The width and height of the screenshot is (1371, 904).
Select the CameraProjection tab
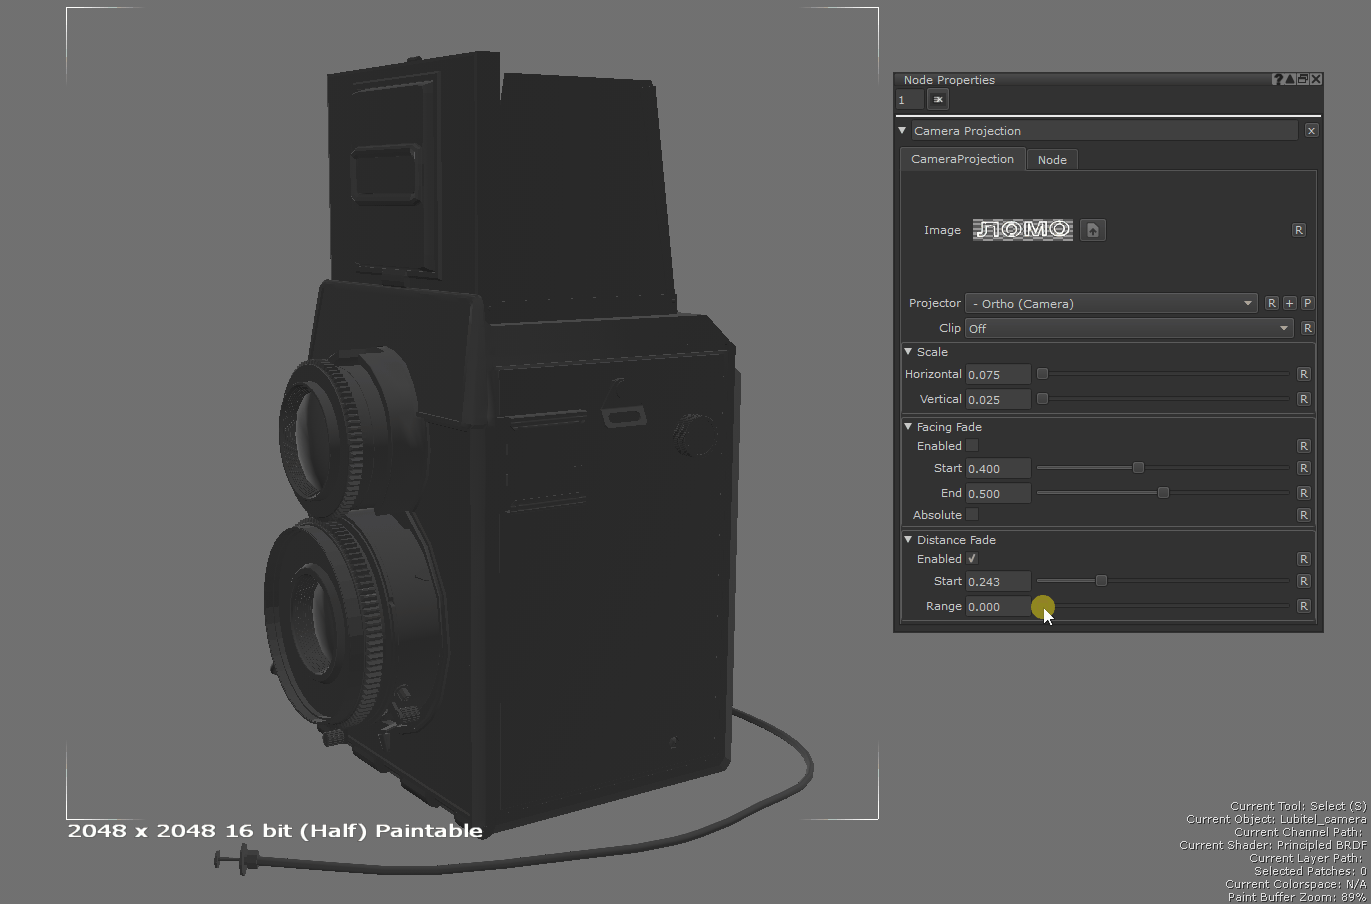pos(962,159)
